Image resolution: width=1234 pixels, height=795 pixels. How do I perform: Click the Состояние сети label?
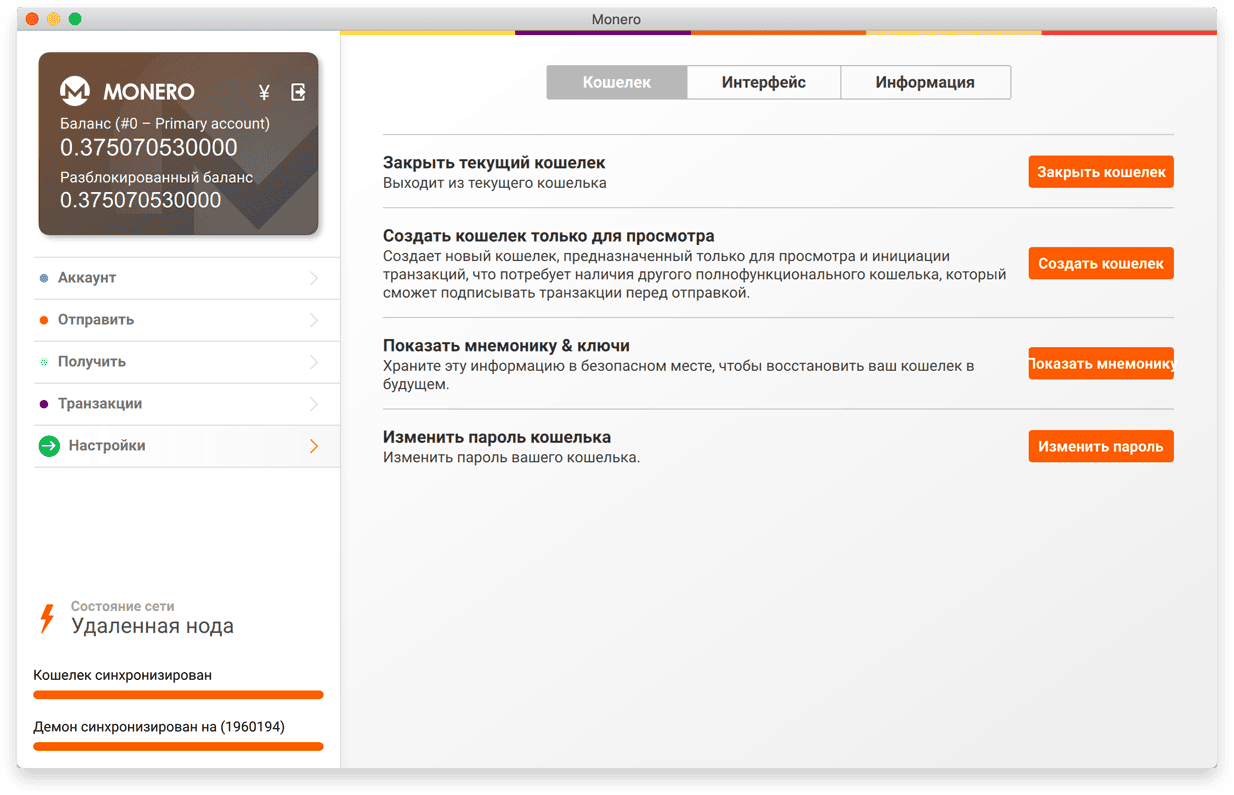123,606
